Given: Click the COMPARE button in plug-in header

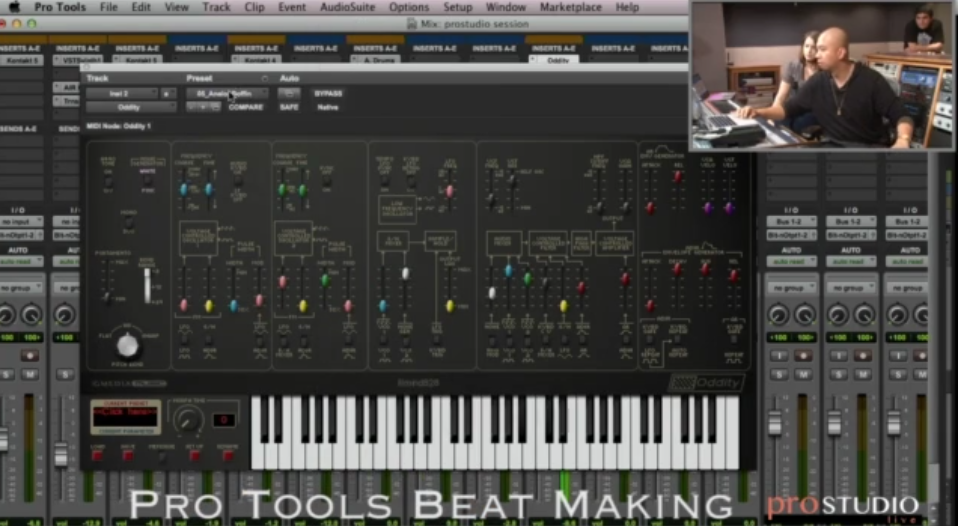Looking at the screenshot, I should (246, 107).
